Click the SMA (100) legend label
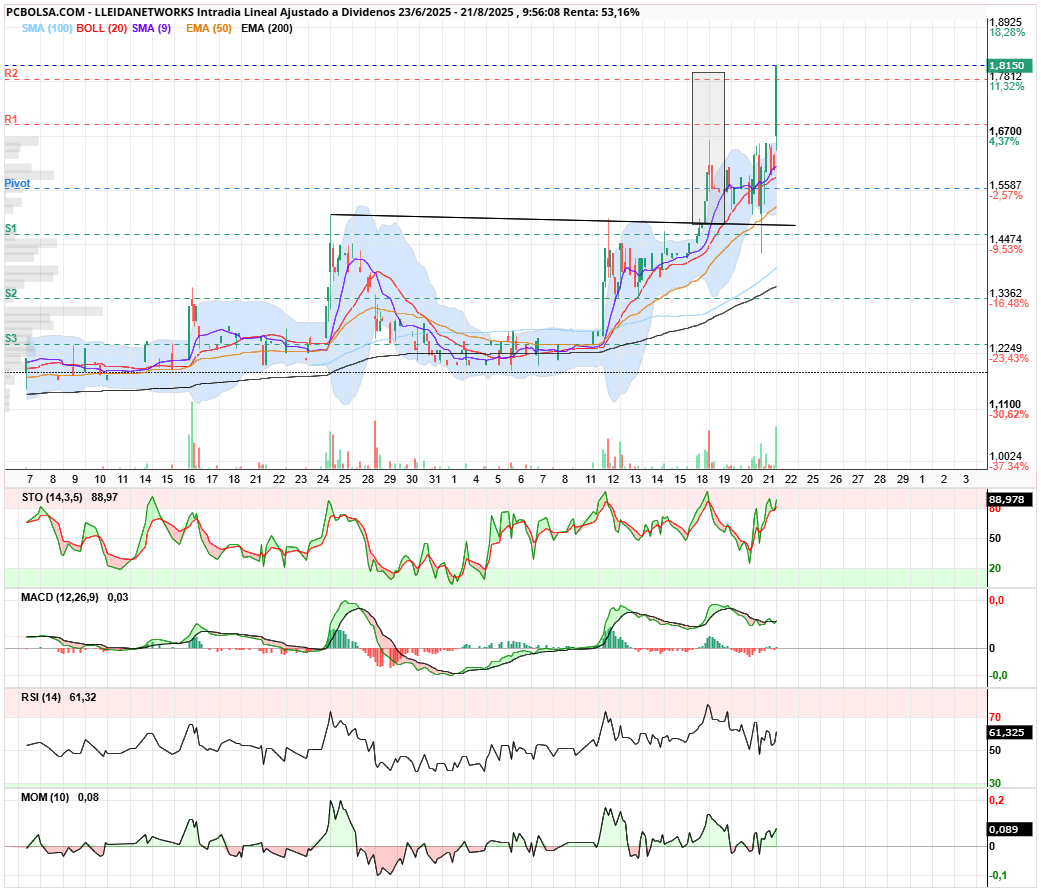 click(46, 29)
